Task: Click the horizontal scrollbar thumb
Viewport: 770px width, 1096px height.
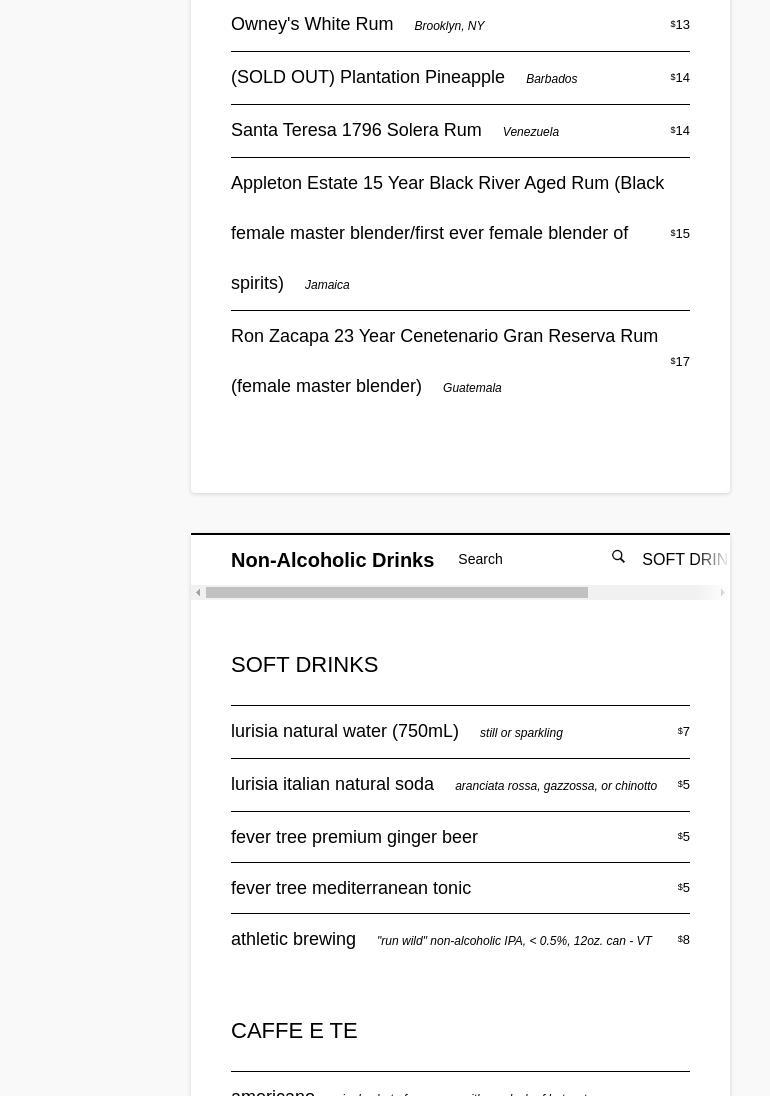Action: 396,593
